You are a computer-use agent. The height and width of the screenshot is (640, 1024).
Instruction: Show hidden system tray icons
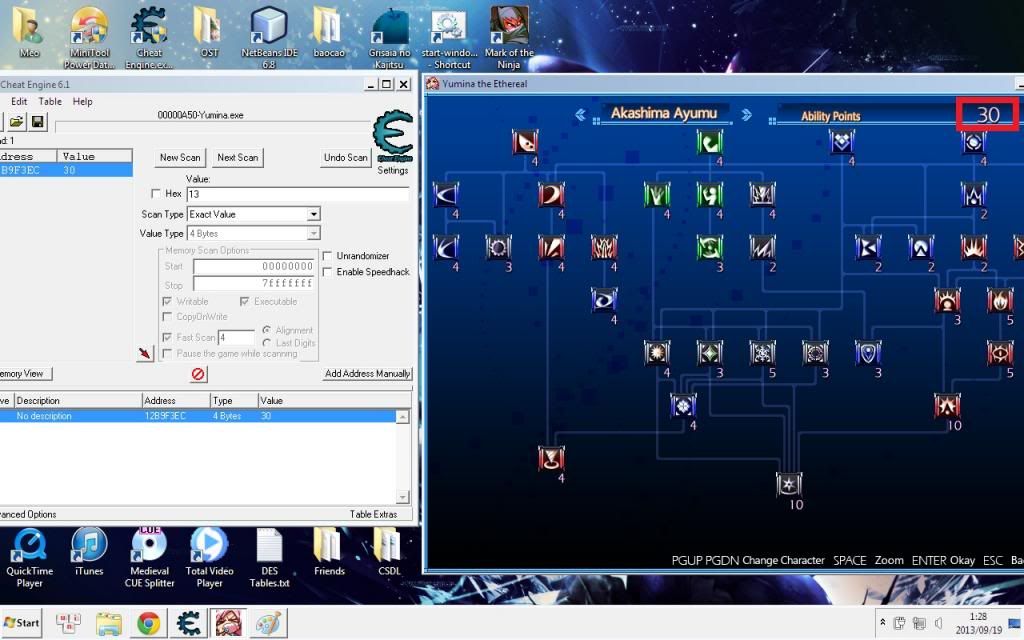coord(882,622)
